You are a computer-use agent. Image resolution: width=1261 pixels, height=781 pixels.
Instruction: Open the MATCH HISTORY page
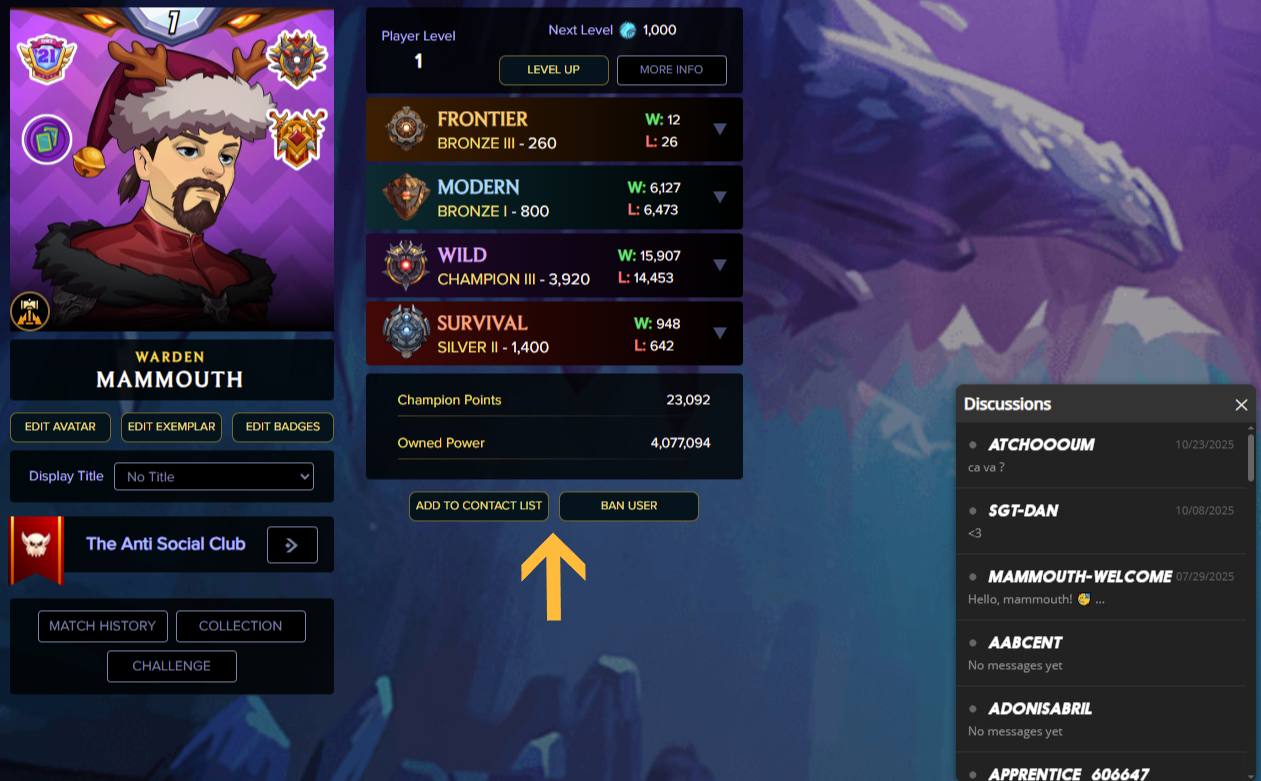(102, 626)
